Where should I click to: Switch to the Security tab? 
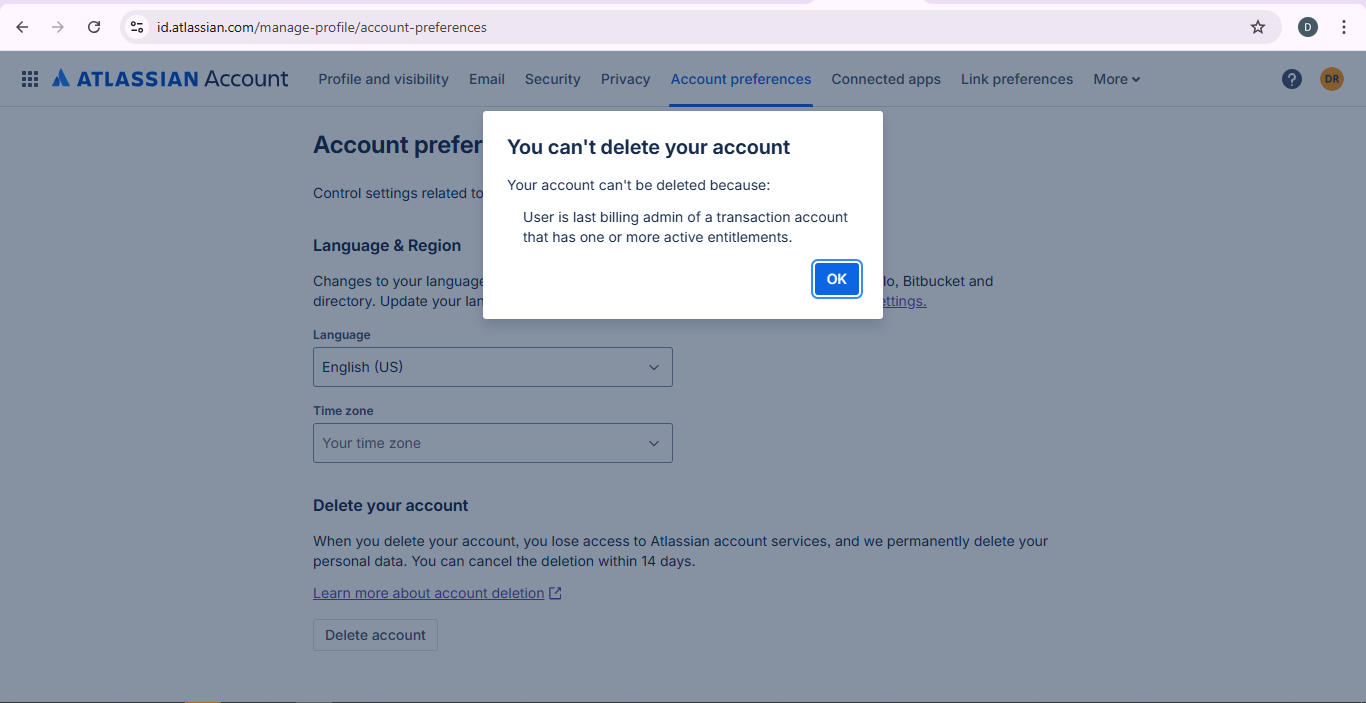[x=552, y=79]
